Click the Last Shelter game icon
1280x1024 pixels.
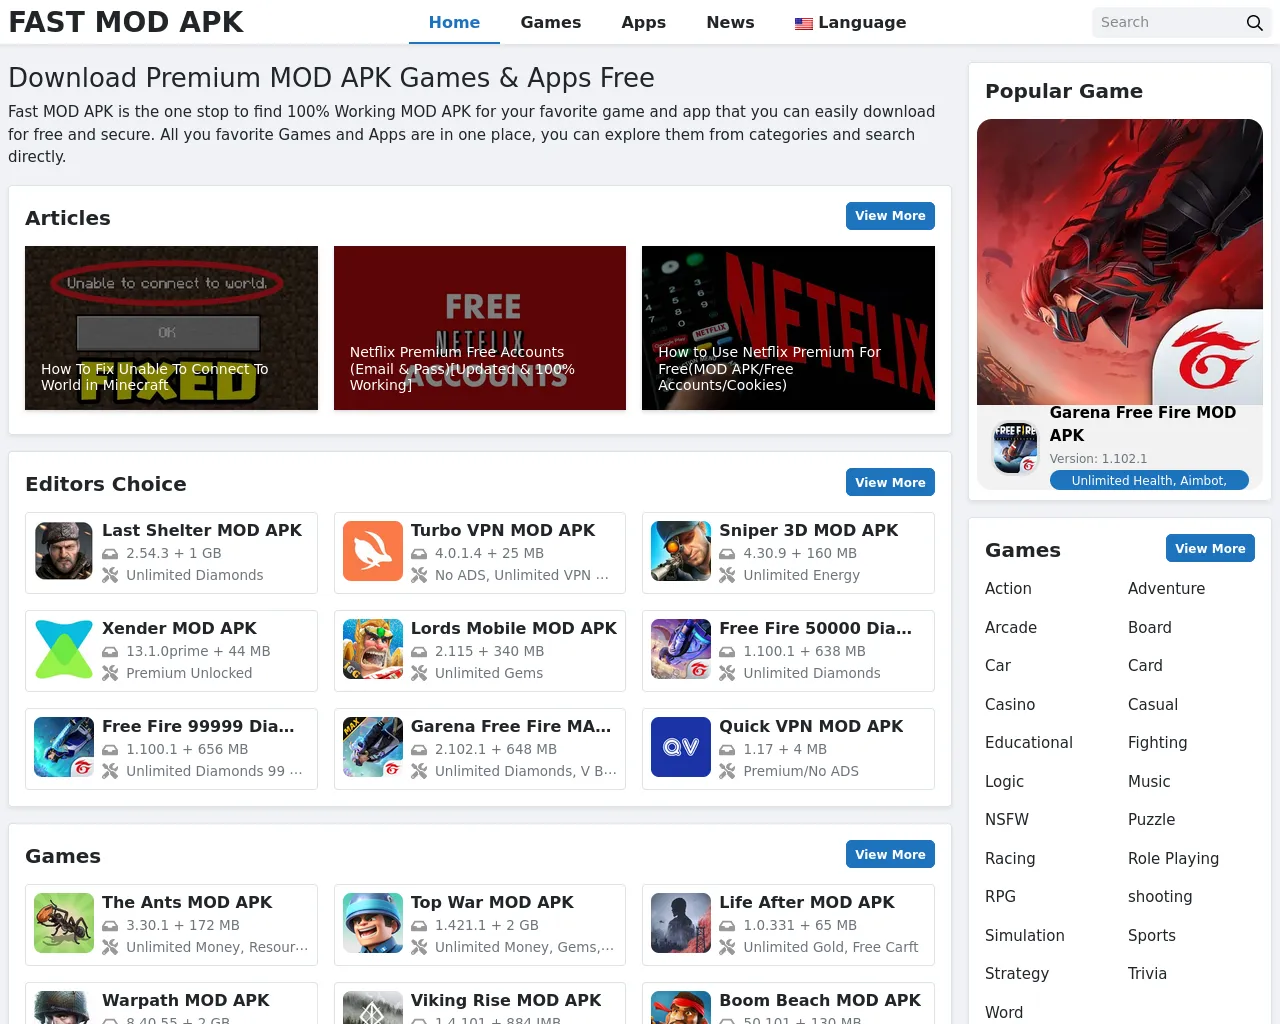point(64,551)
